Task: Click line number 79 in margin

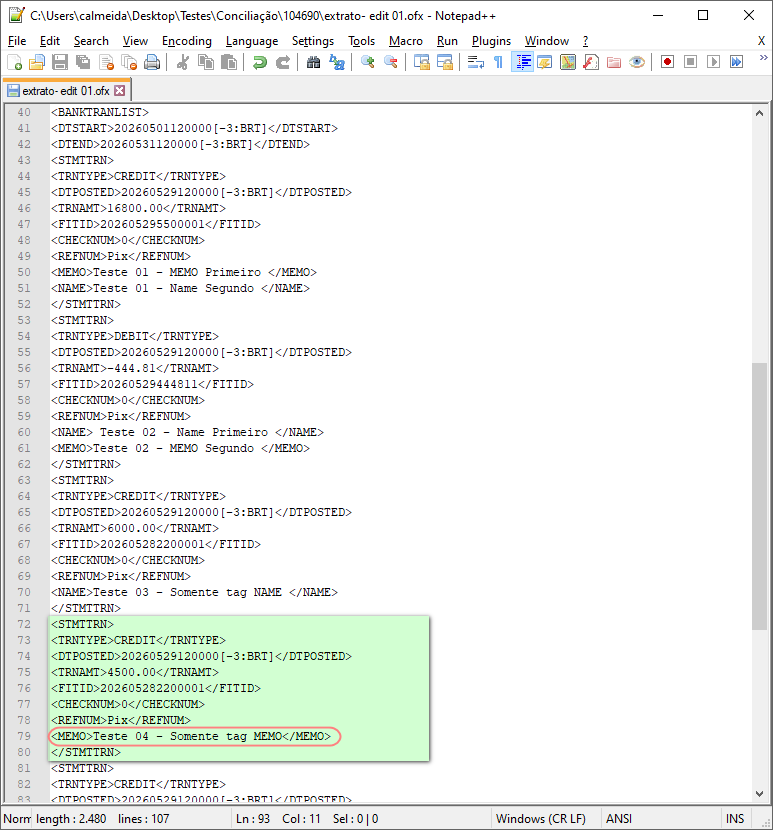Action: (24, 736)
